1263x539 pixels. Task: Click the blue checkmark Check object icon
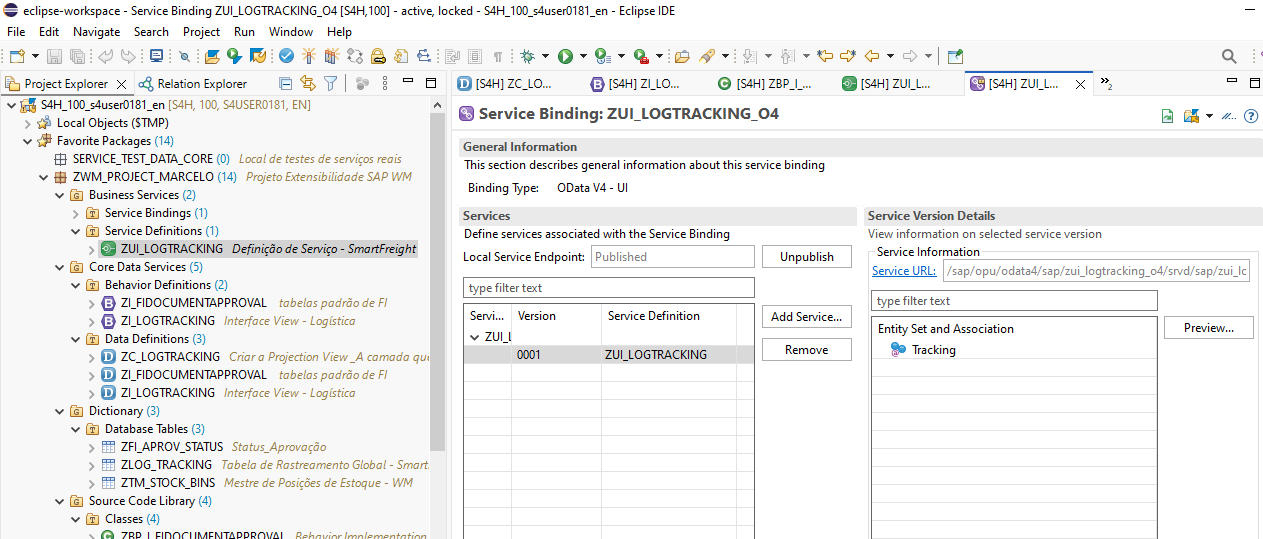point(286,57)
